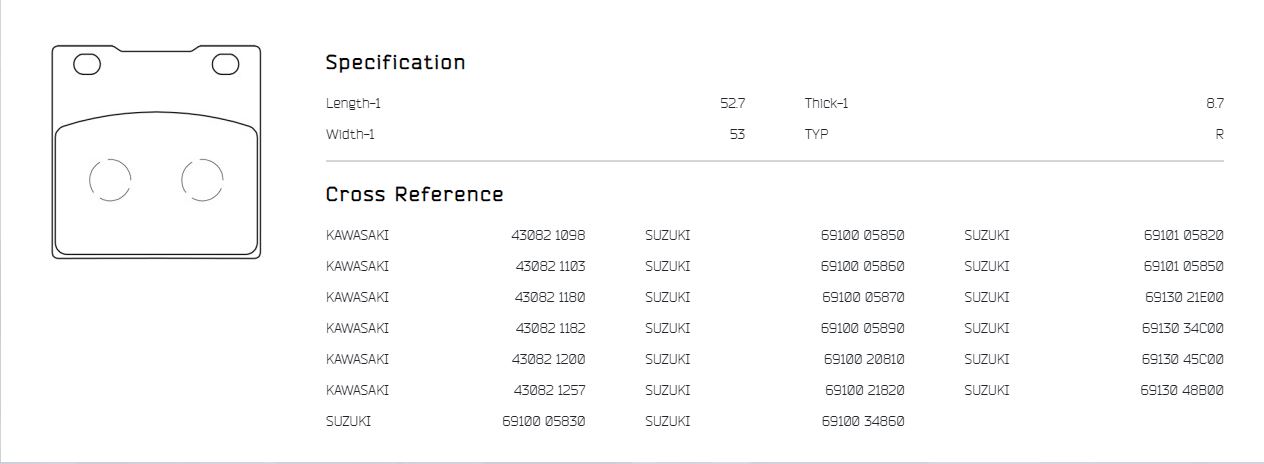1264x464 pixels.
Task: Click Suzuki part number 69130 21E00
Action: tap(1184, 298)
